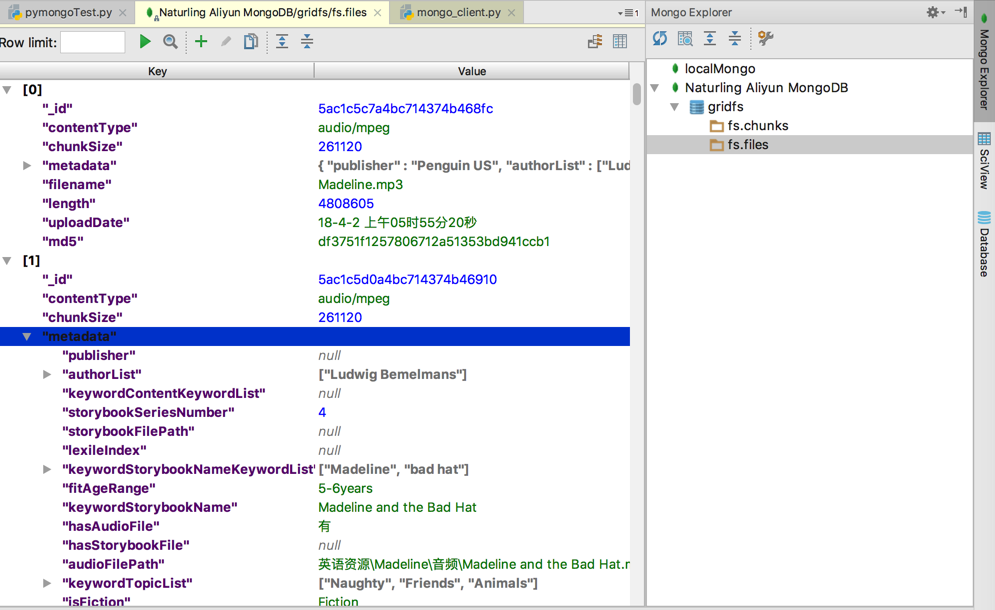Switch to table view icon in results toolbar
This screenshot has height=610, width=995.
click(x=620, y=42)
